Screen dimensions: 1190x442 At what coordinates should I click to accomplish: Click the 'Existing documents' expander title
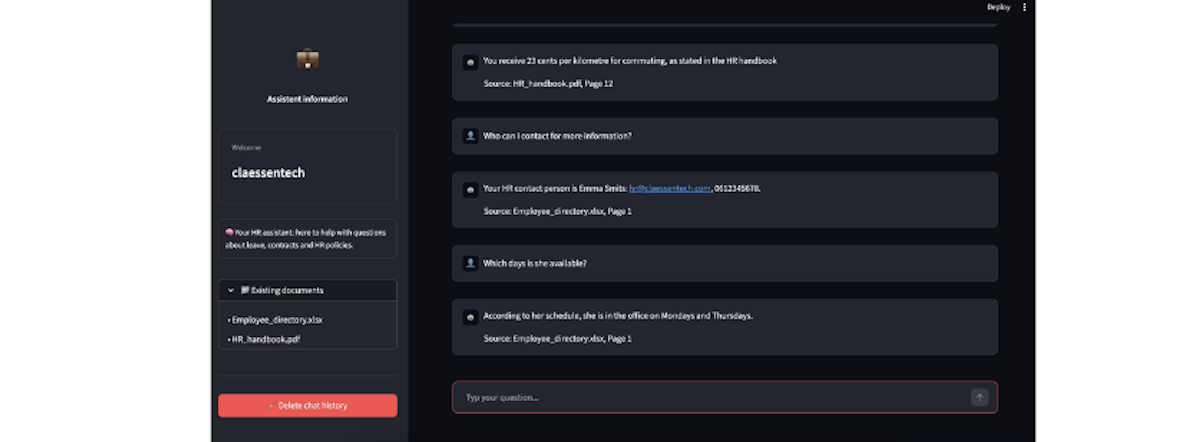(287, 290)
